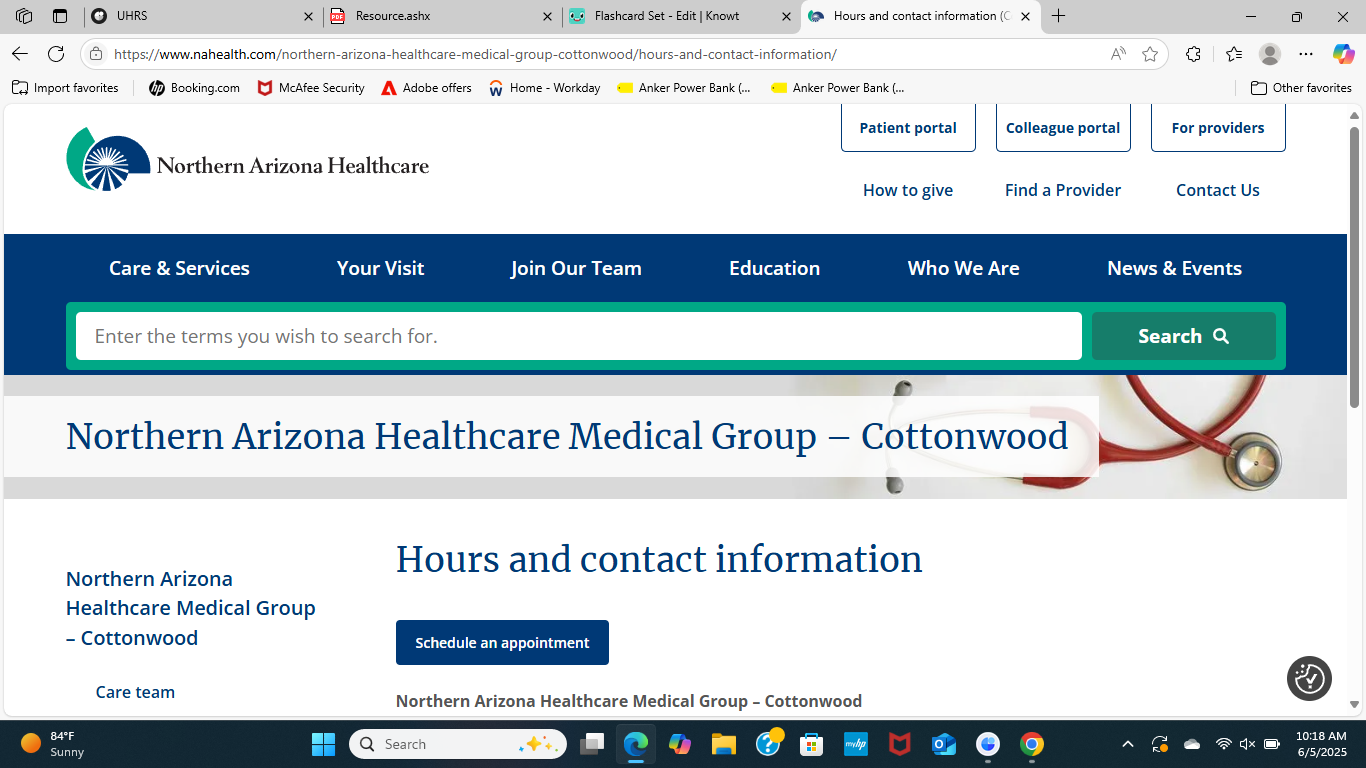Click the Windows taskbar Search box
Image resolution: width=1366 pixels, height=768 pixels.
(x=458, y=744)
